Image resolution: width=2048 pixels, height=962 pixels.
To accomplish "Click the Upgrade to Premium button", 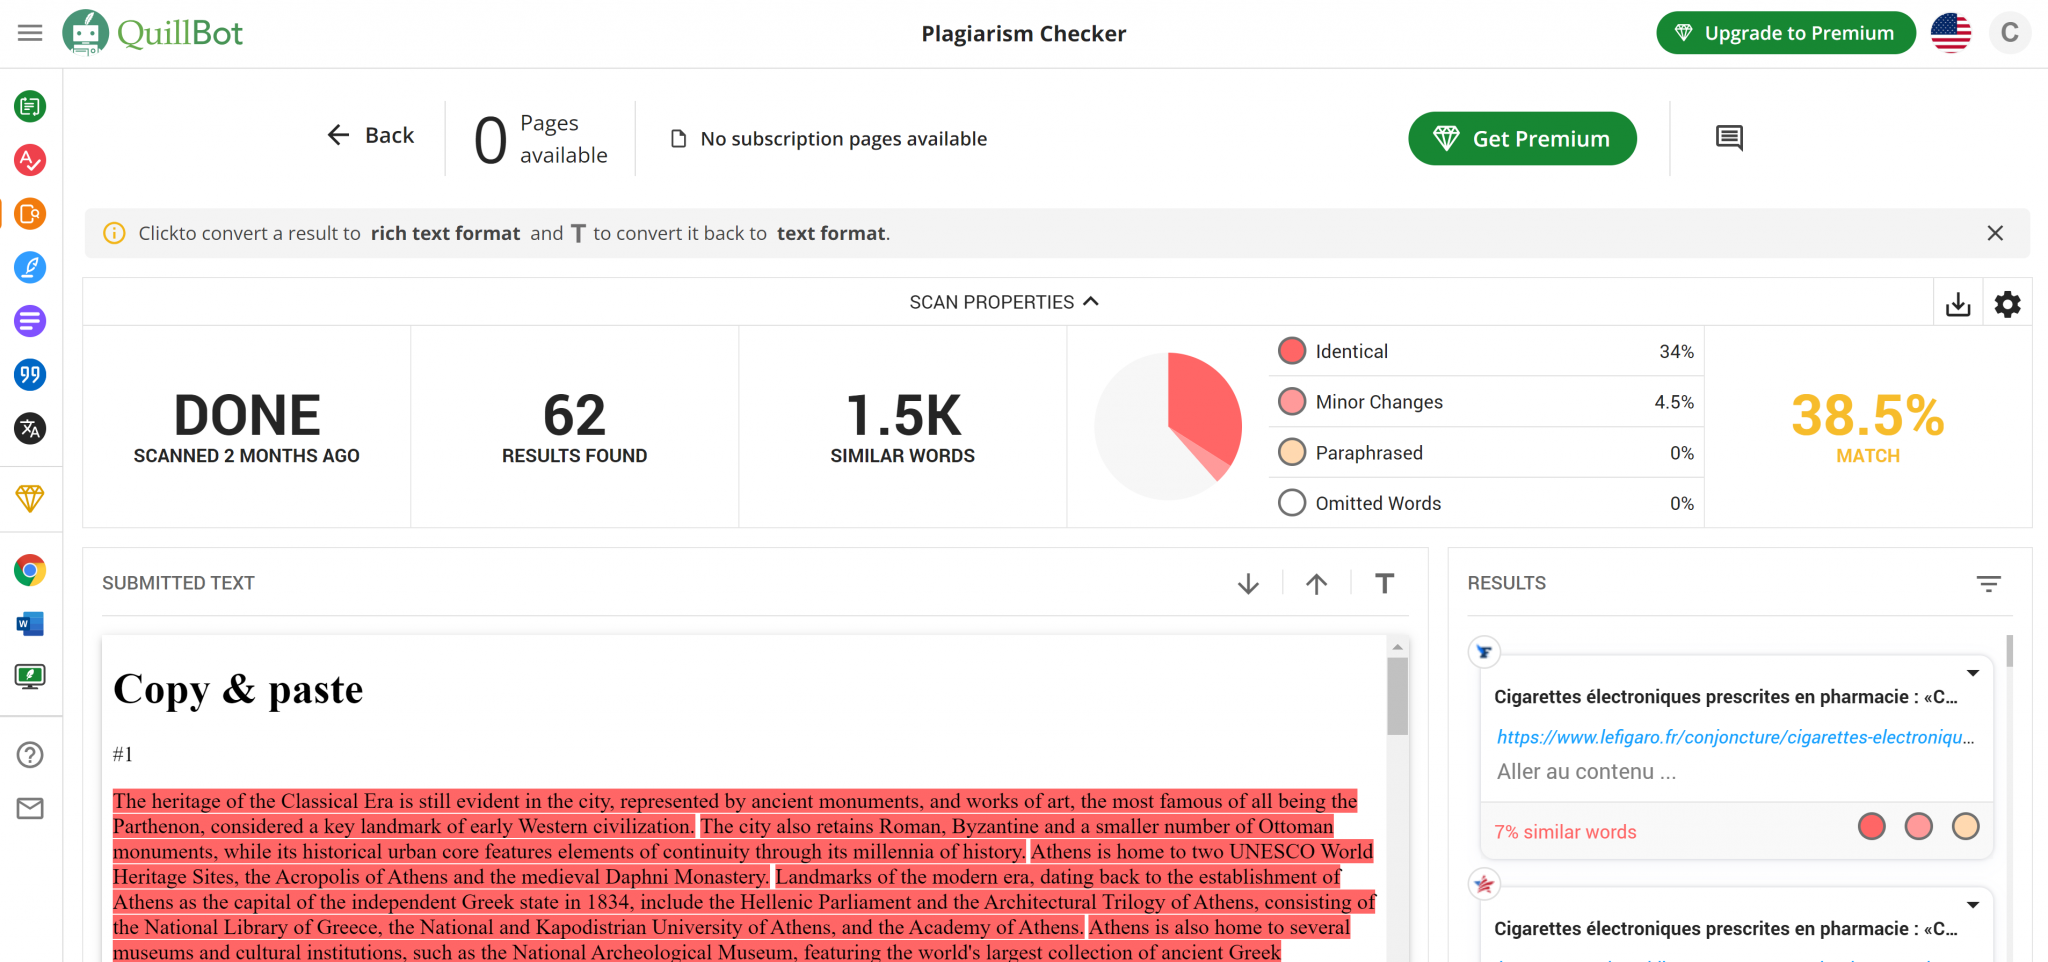I will [x=1785, y=33].
